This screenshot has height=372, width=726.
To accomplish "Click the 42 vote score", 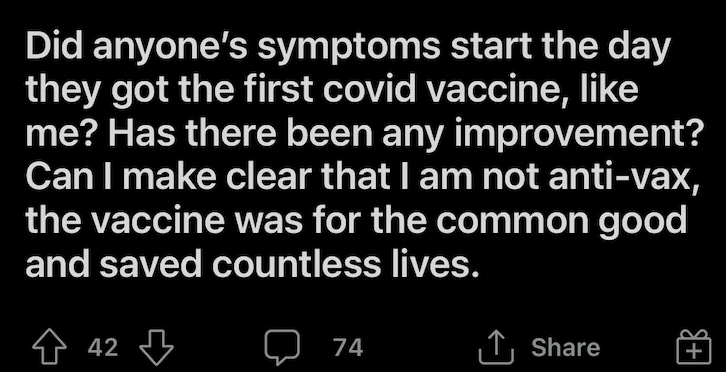I will 103,347.
